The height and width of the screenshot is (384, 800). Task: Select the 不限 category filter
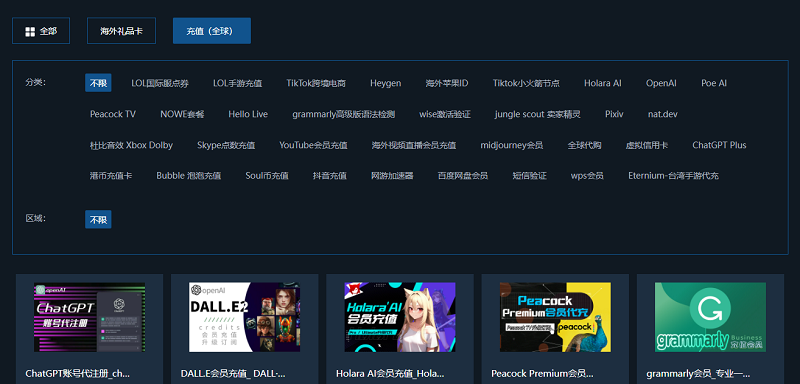click(98, 83)
